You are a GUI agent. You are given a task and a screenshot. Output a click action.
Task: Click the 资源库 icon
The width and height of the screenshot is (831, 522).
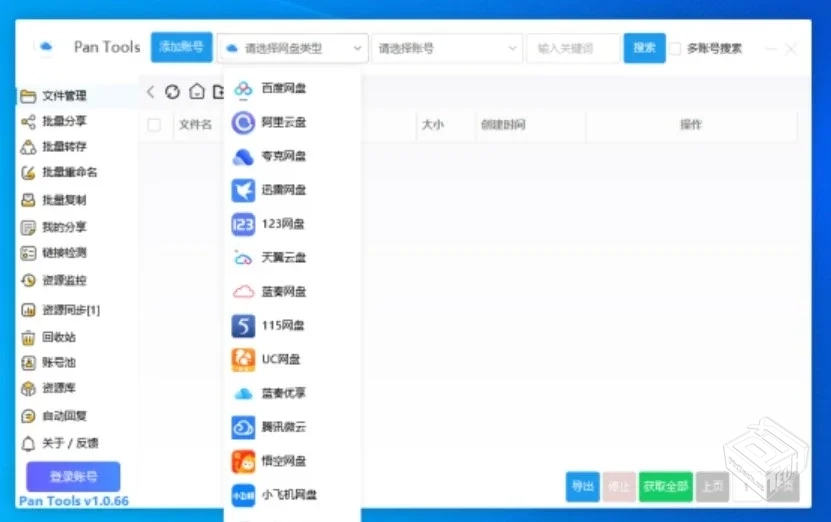pos(28,388)
